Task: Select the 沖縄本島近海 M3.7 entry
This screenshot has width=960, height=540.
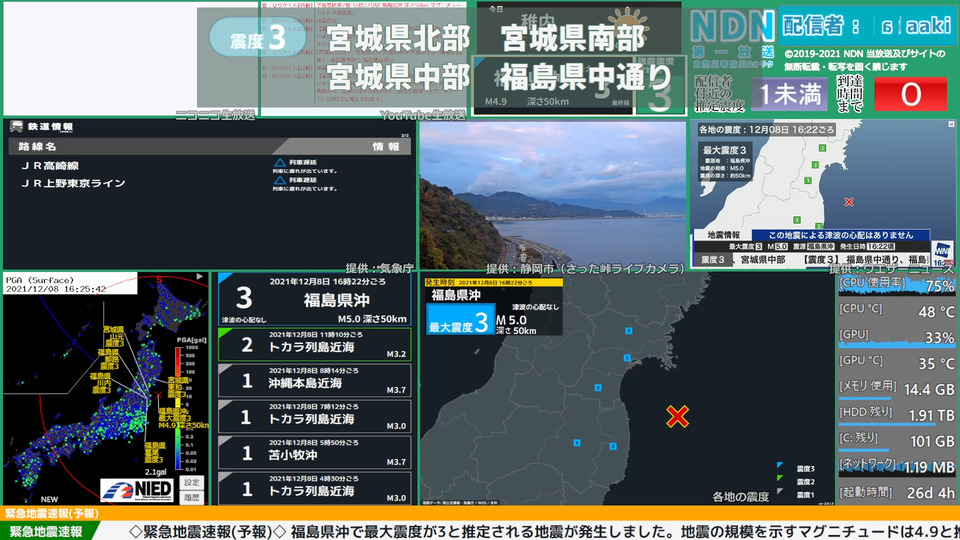Action: click(315, 381)
